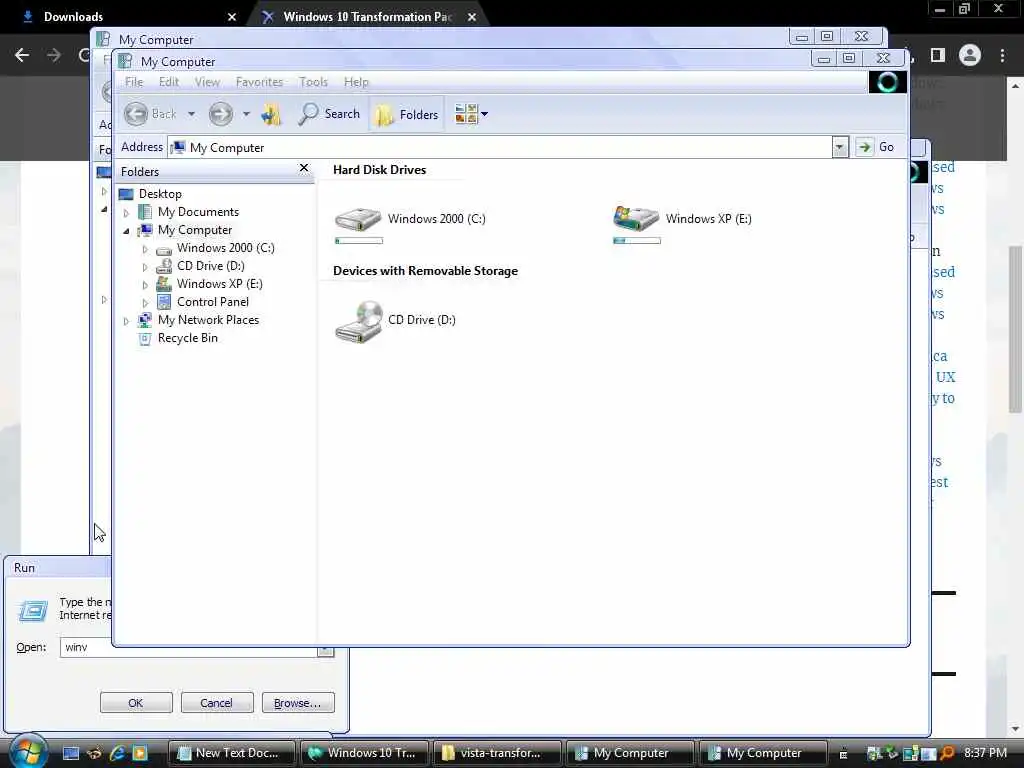
Task: Select My Network Places in tree
Action: [x=208, y=319]
